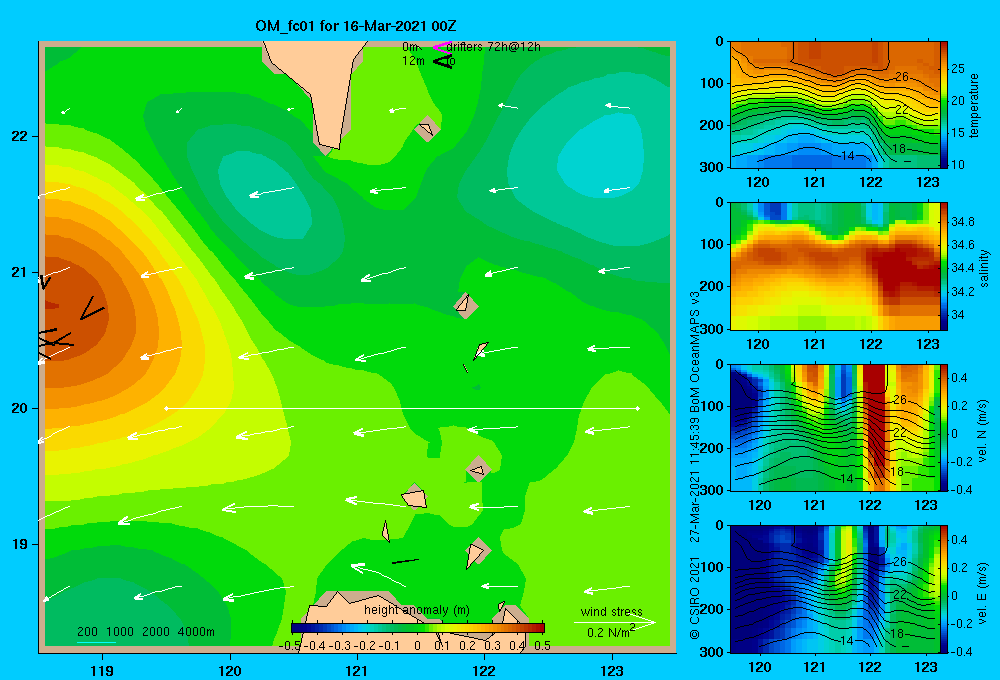
Task: Click the wind stress reference arrow
Action: [615, 623]
